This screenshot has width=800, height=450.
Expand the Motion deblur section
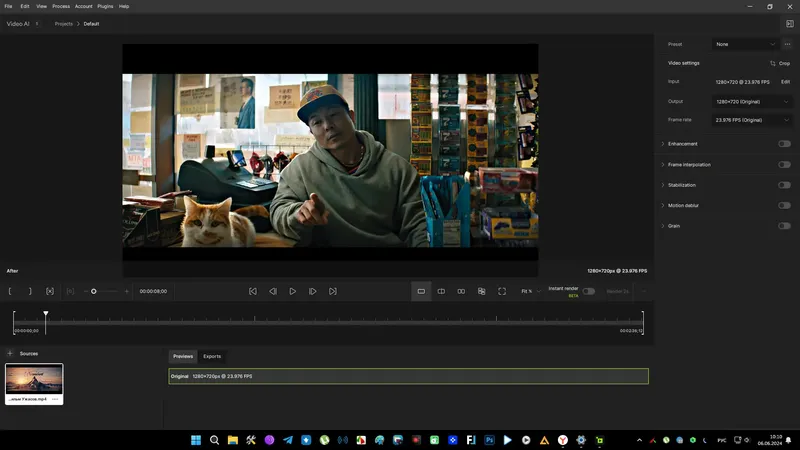coord(662,205)
